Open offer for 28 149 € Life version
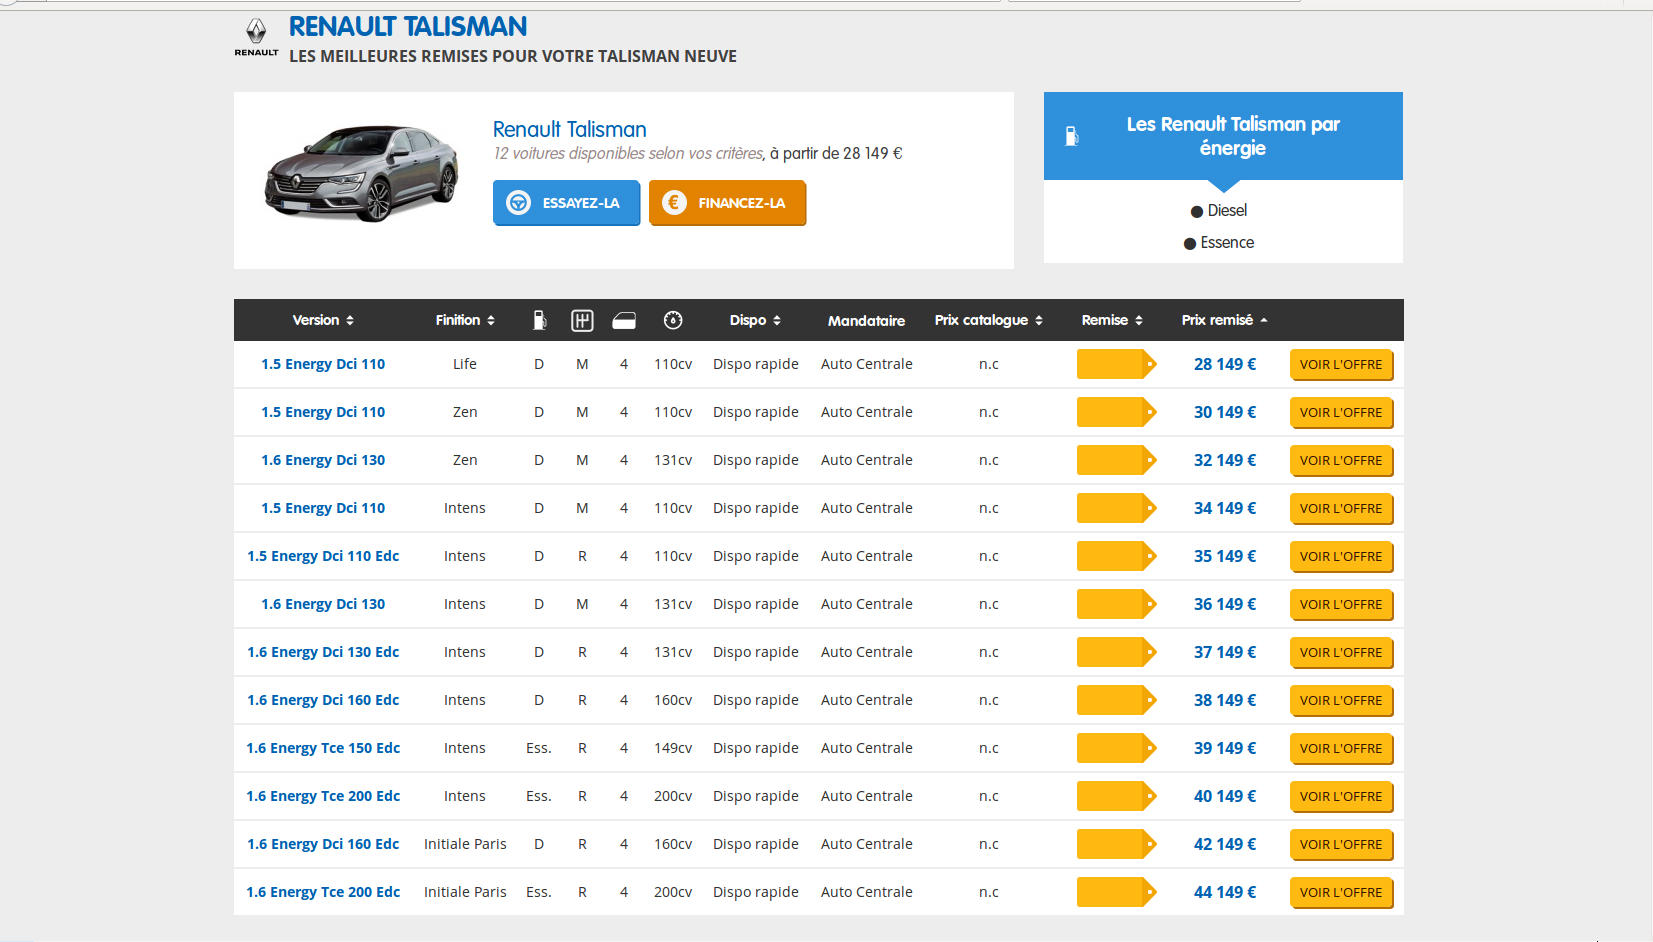1653x942 pixels. [1341, 365]
